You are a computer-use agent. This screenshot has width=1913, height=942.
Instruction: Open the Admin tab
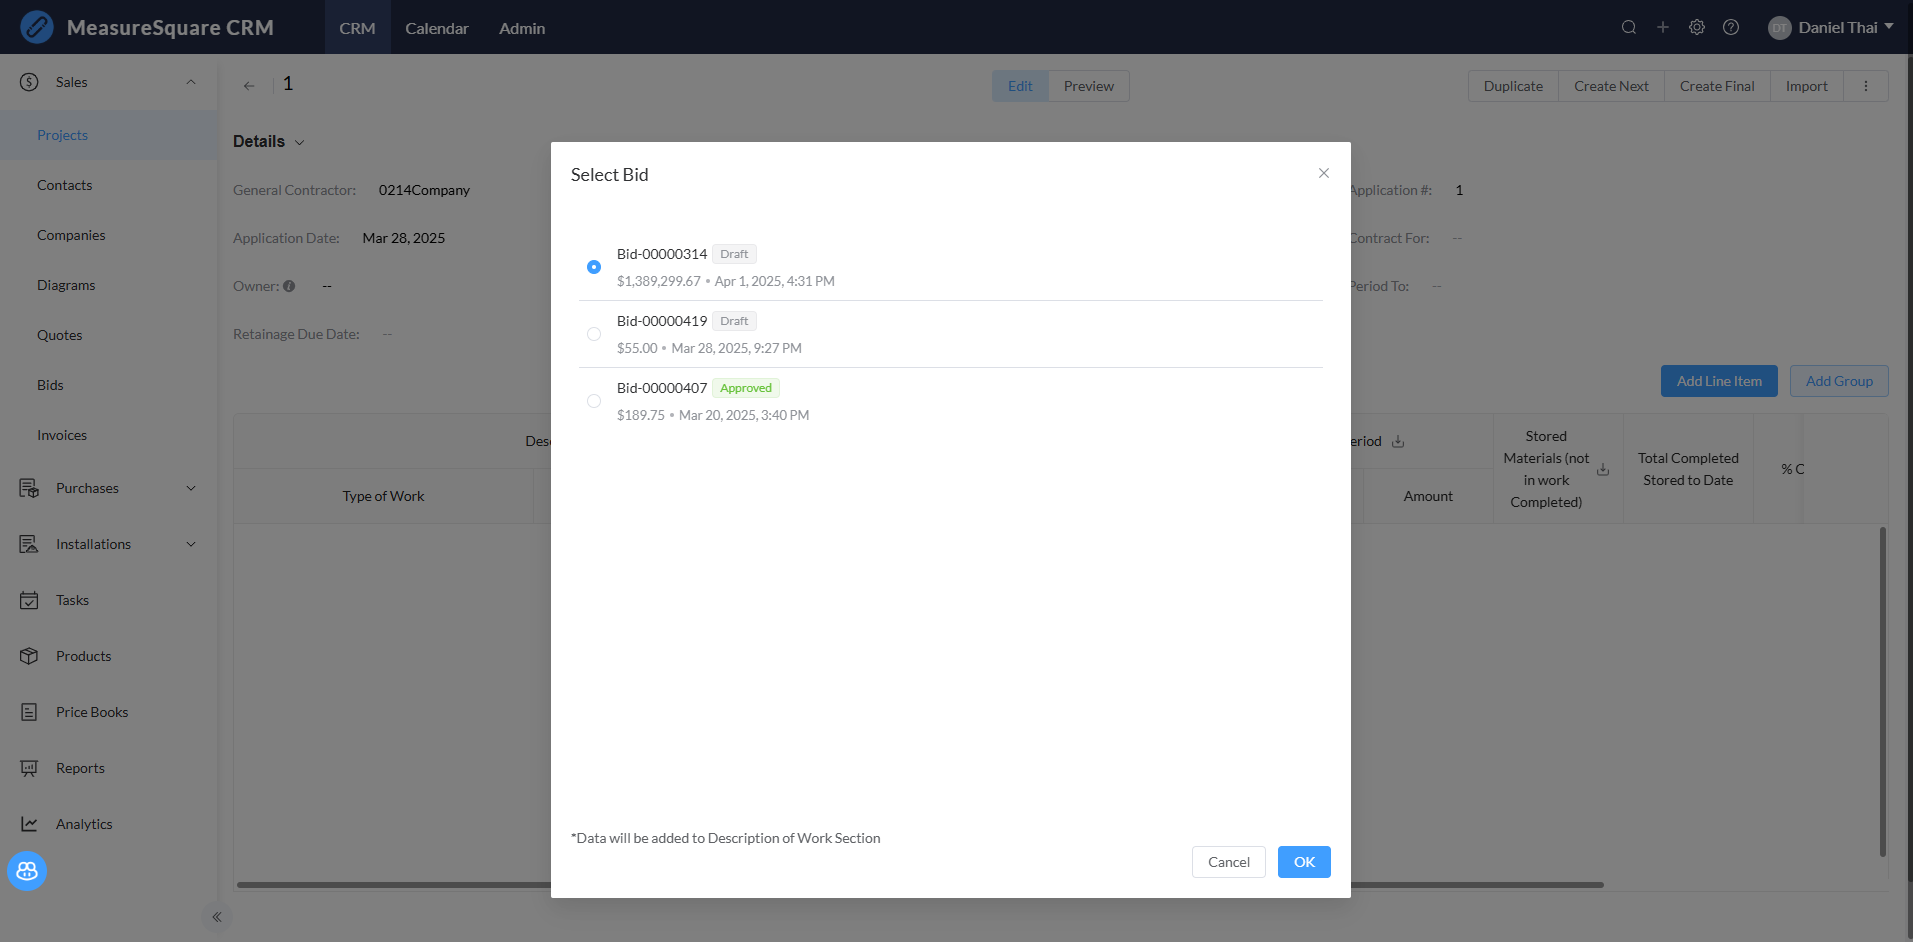[x=522, y=28]
